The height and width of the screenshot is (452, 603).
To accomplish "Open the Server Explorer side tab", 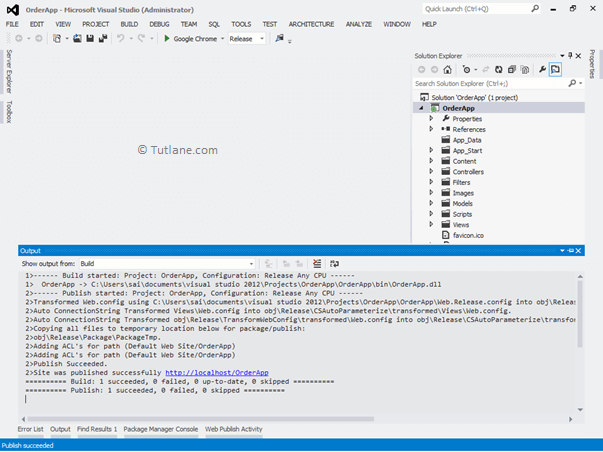I will 9,72.
